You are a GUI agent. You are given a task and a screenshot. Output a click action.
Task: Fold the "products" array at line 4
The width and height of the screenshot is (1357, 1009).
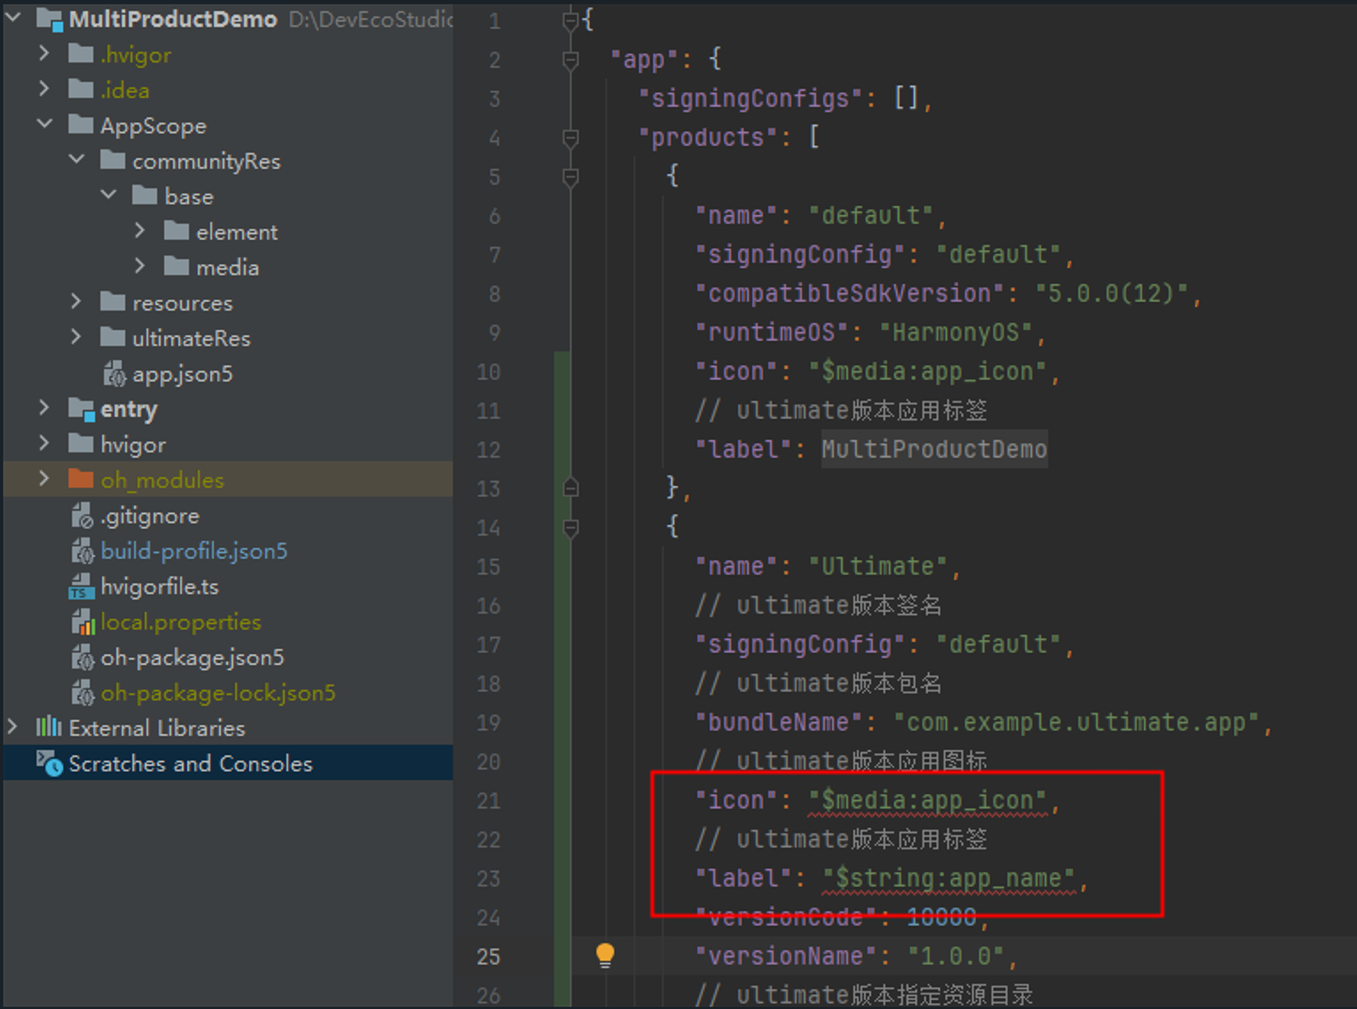click(x=571, y=137)
